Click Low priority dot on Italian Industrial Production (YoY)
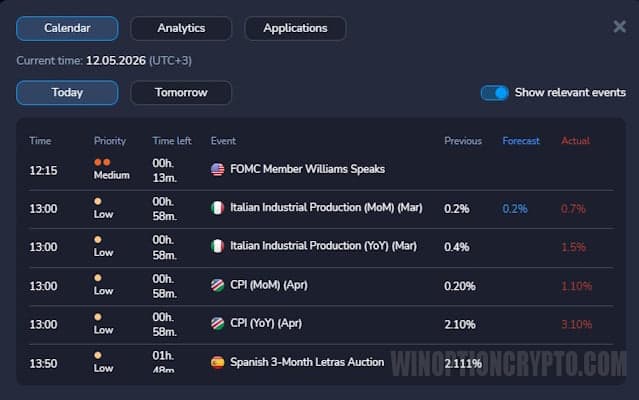 (98, 240)
